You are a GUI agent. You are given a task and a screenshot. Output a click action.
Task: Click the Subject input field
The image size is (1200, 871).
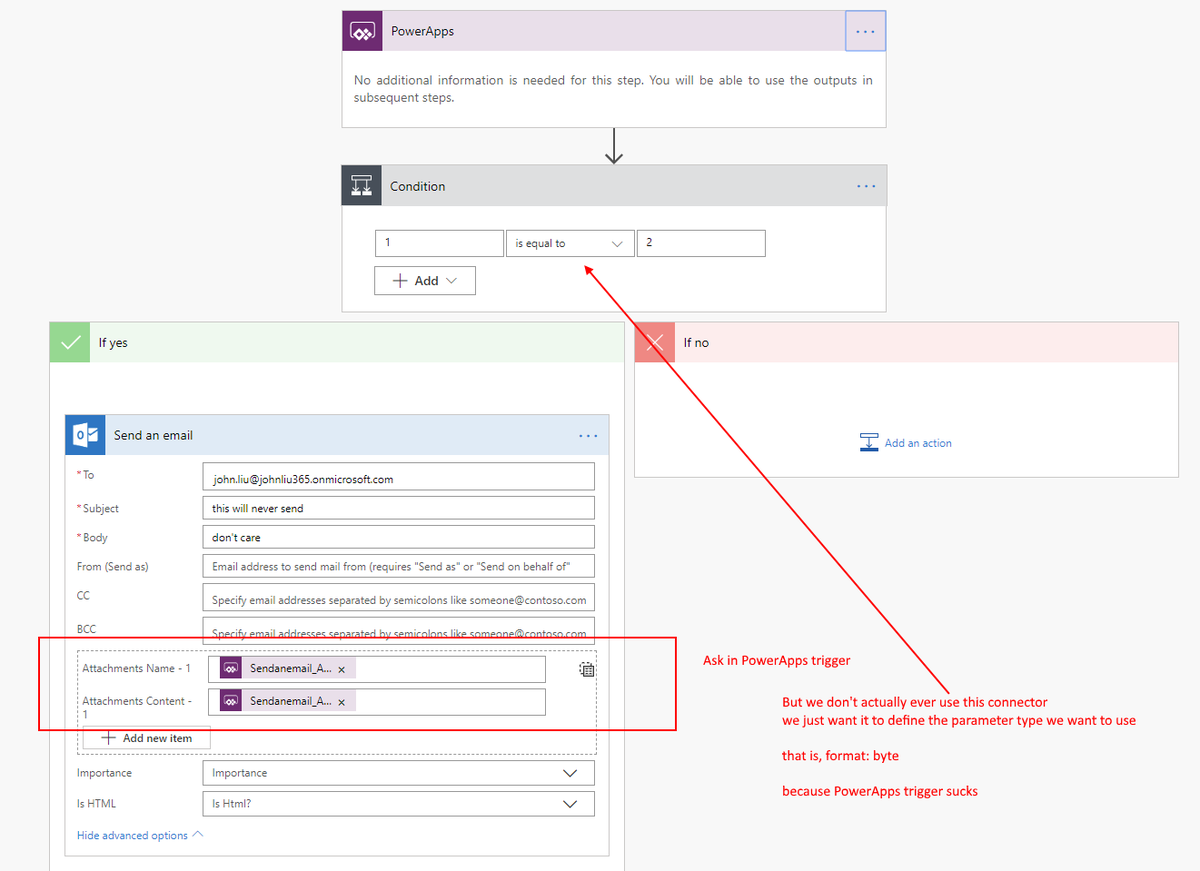pos(397,508)
